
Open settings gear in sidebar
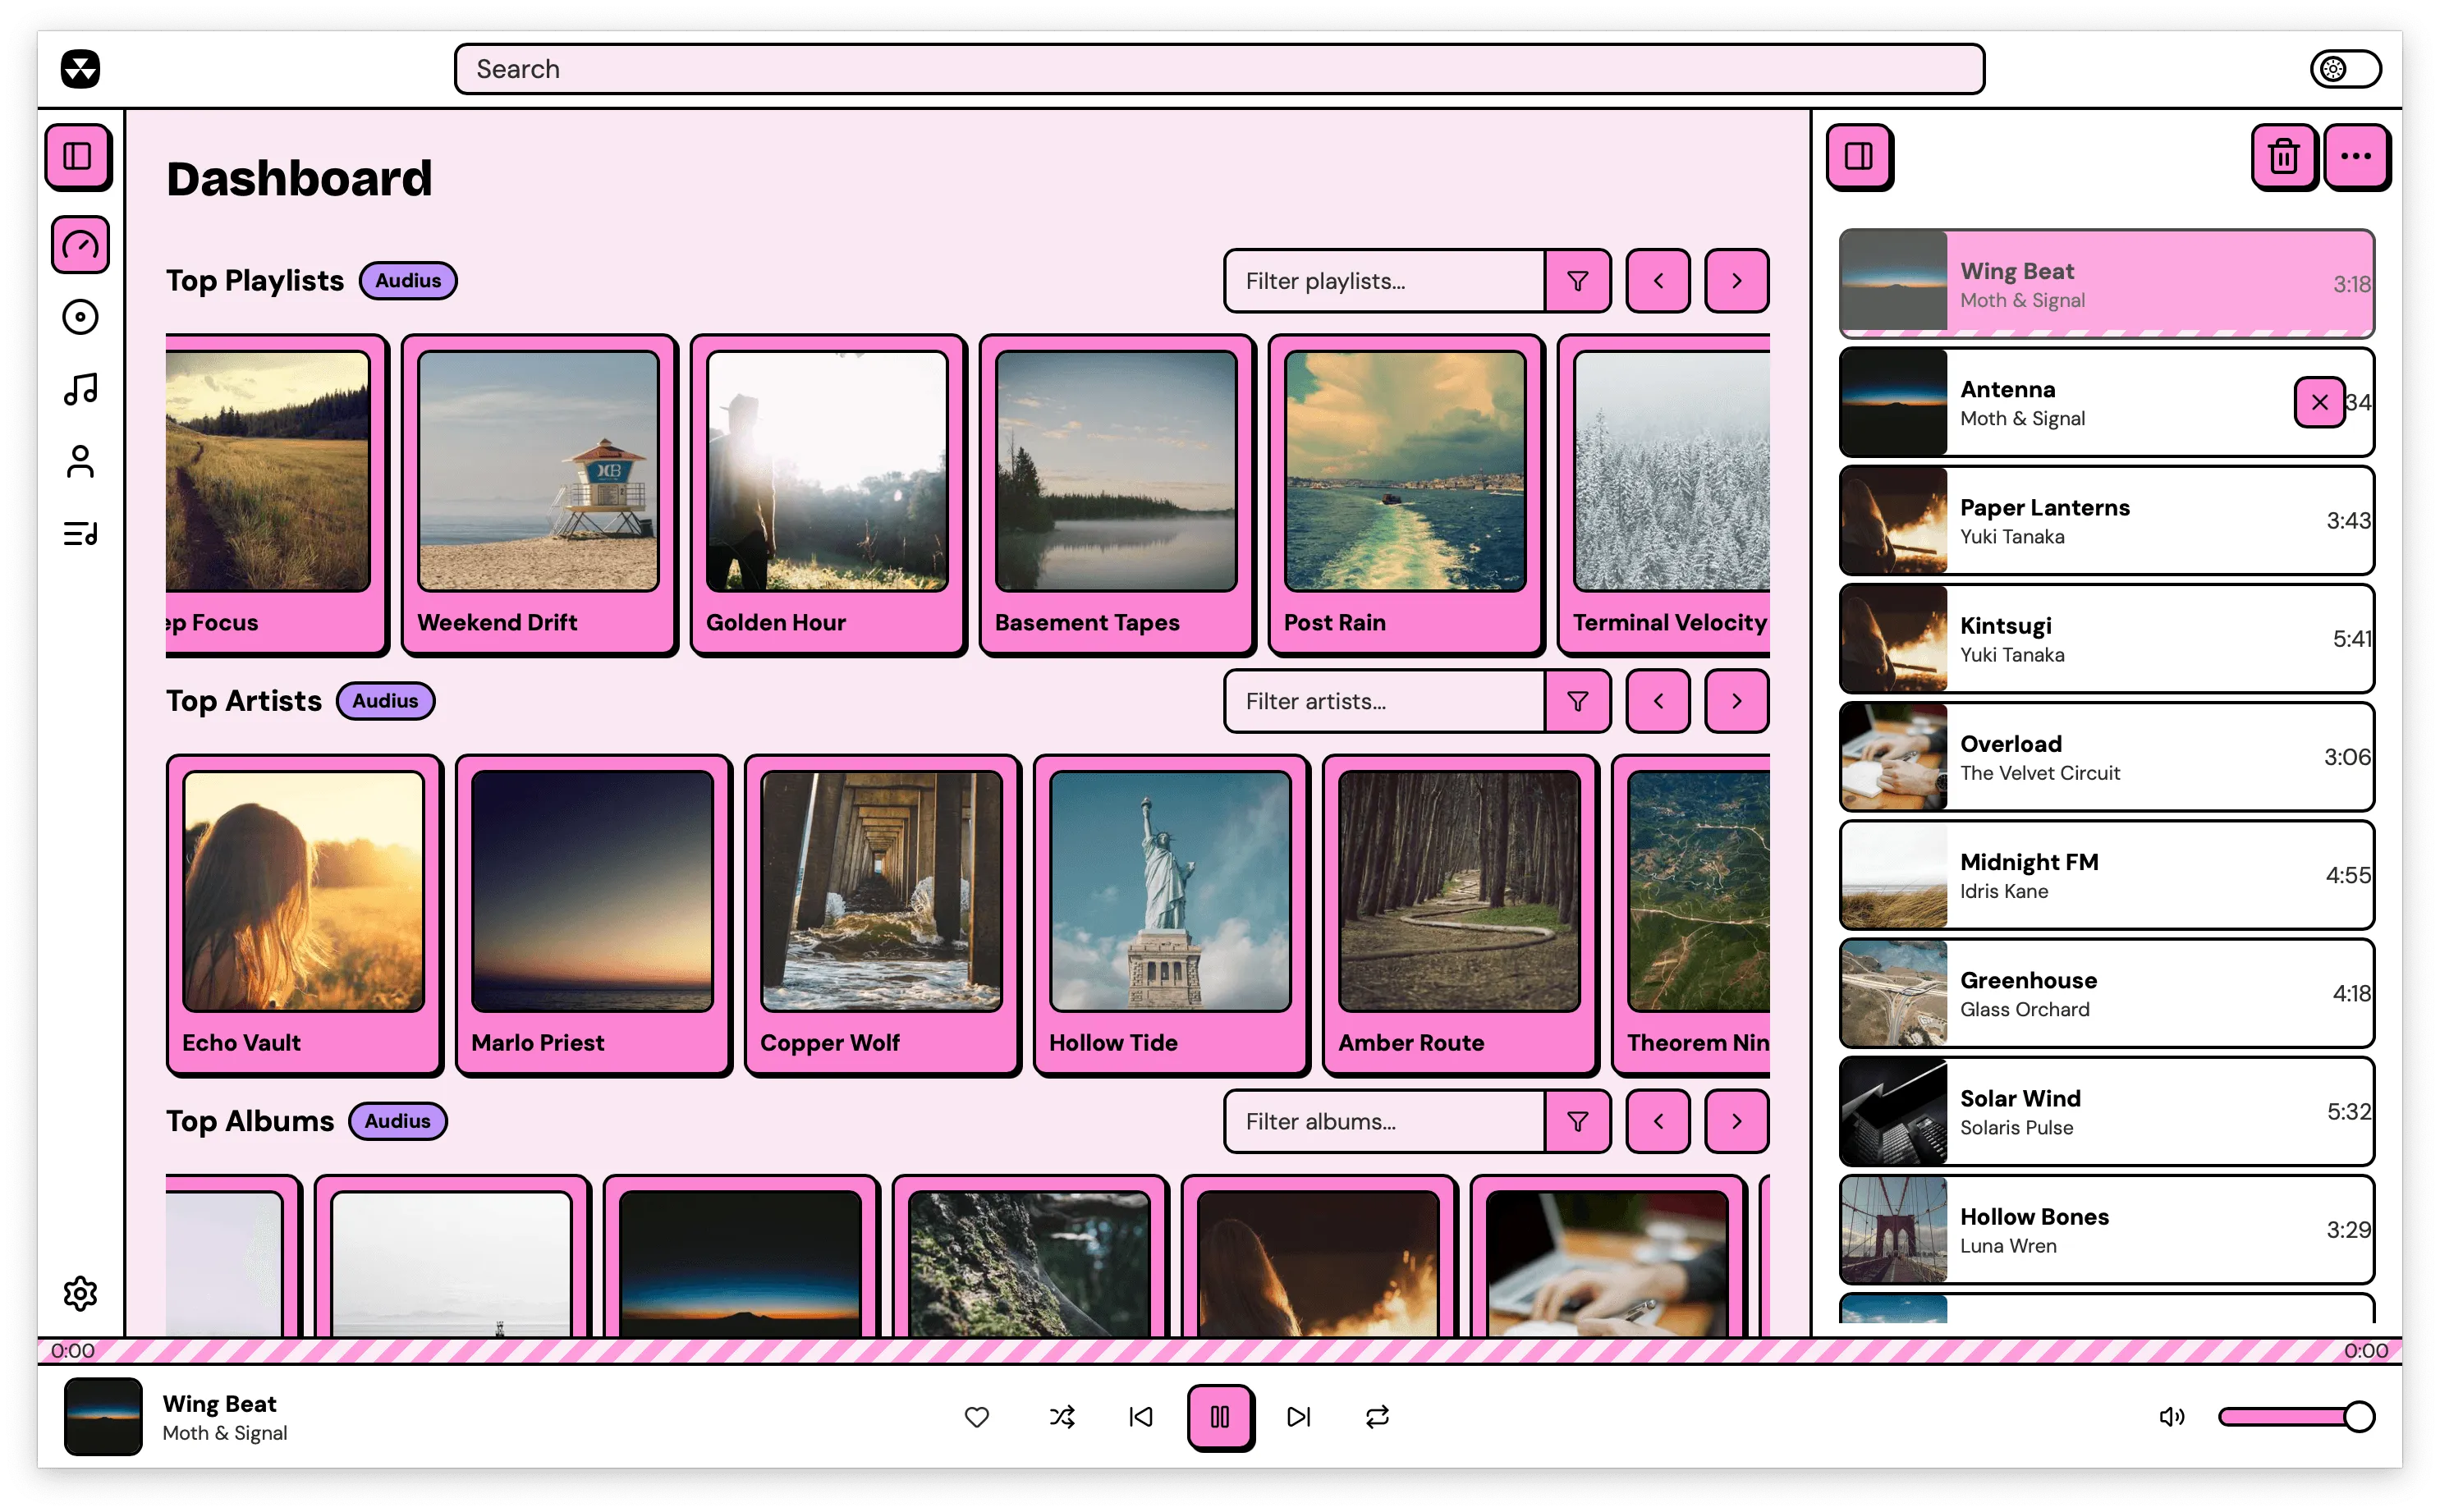click(80, 1293)
